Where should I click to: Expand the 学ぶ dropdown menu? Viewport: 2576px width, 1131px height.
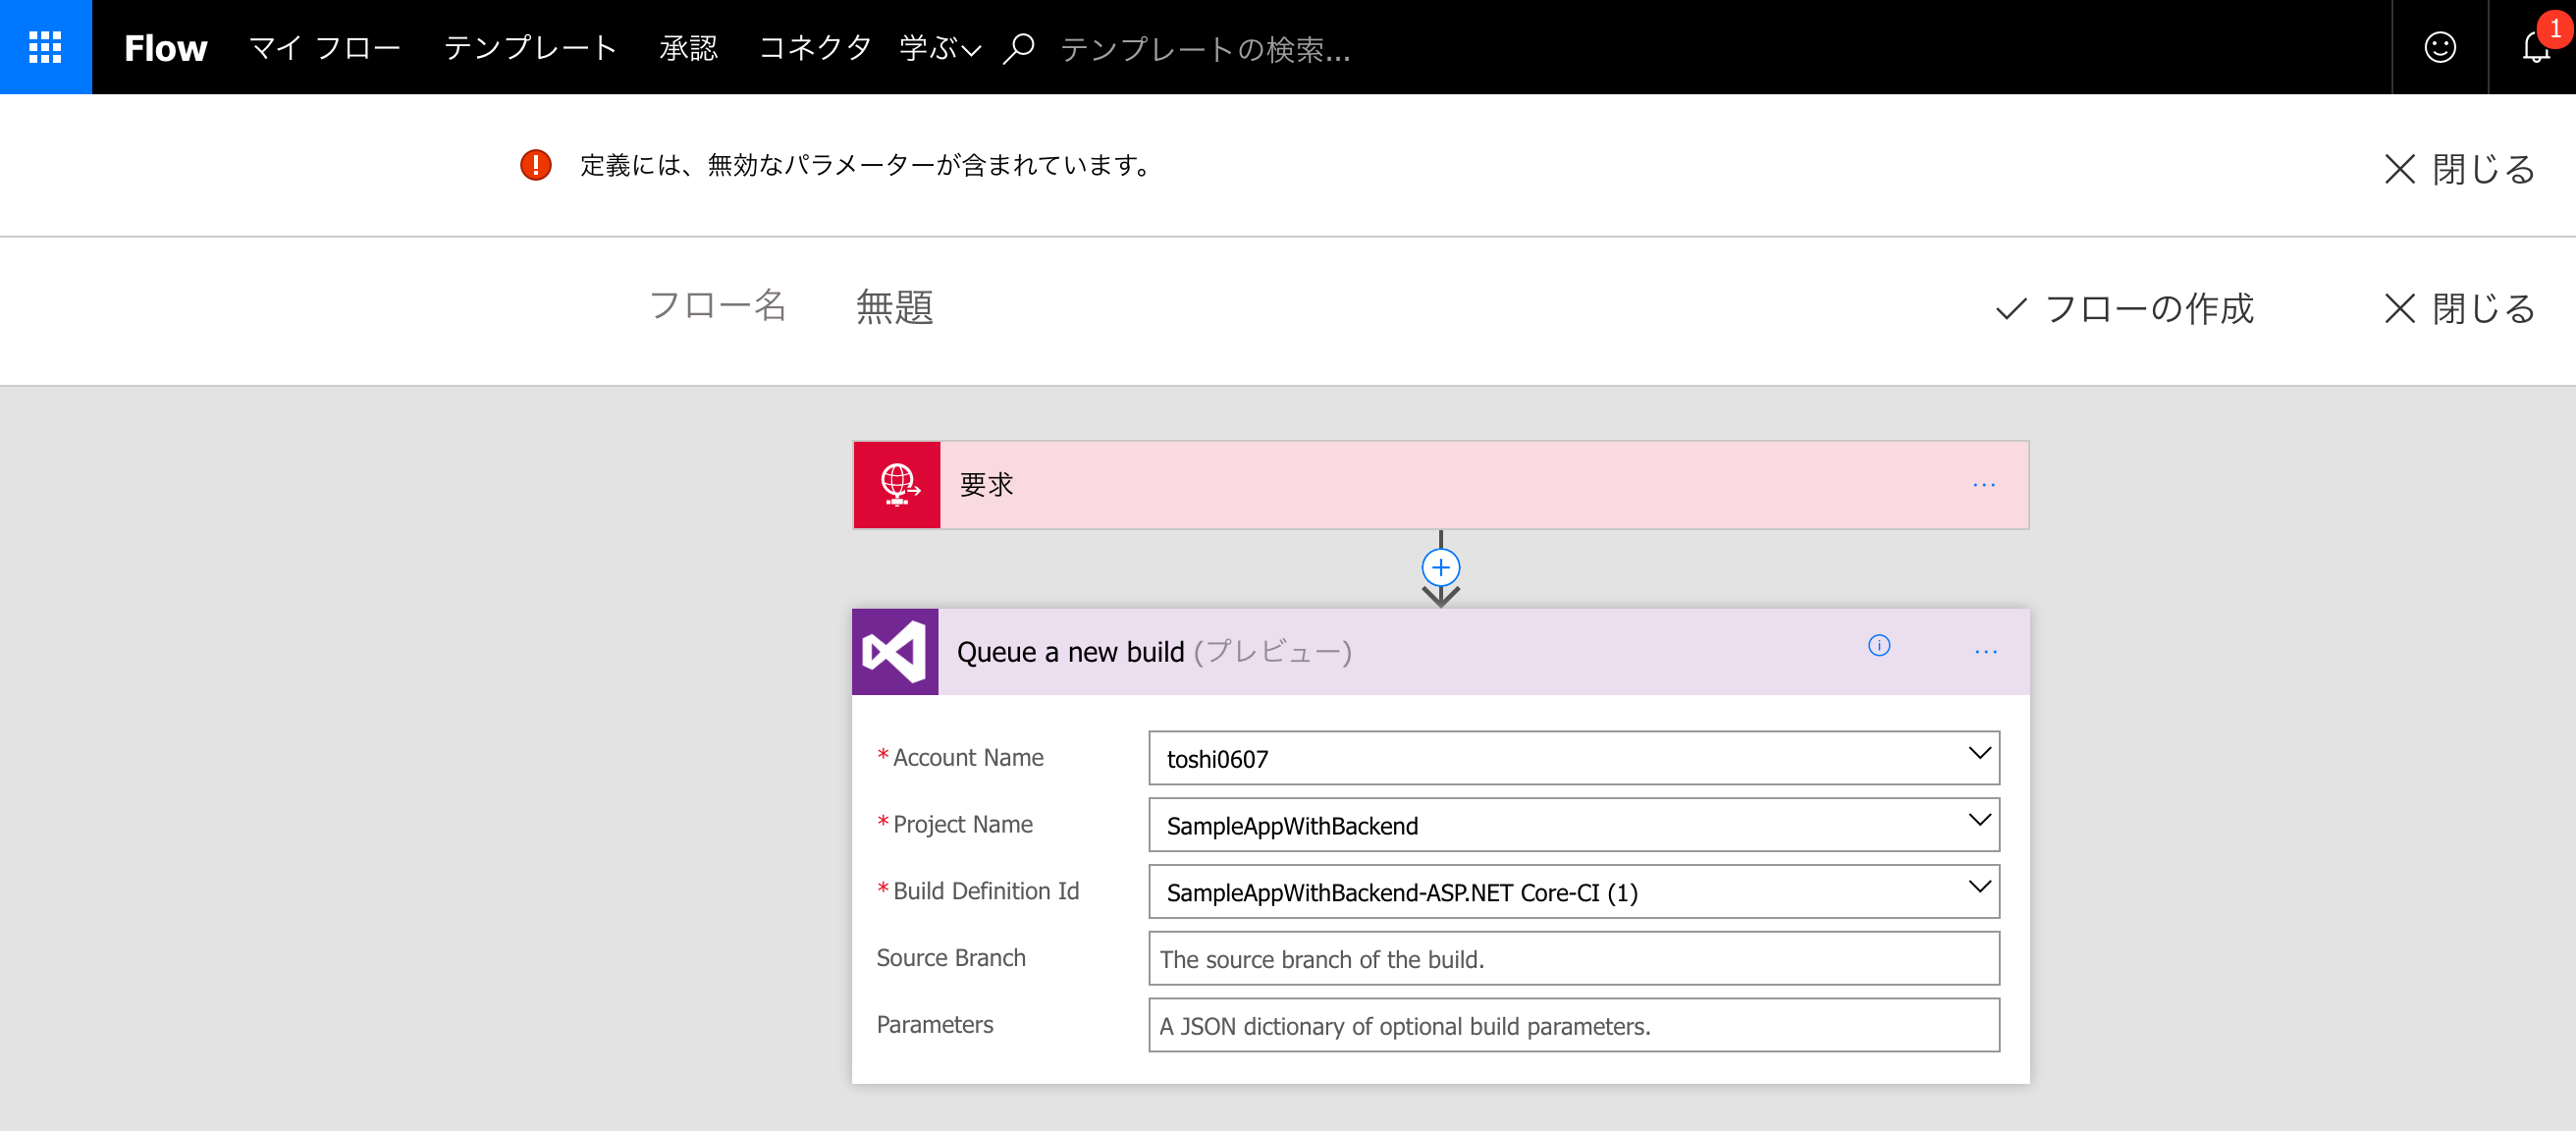940,48
